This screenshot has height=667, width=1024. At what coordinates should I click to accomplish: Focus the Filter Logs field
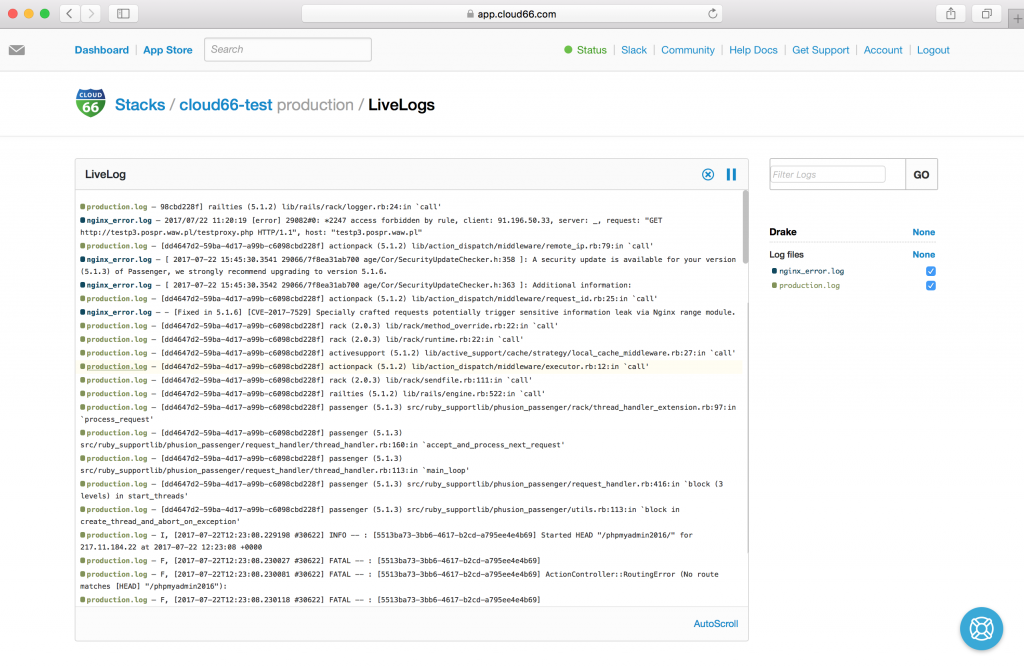click(827, 174)
